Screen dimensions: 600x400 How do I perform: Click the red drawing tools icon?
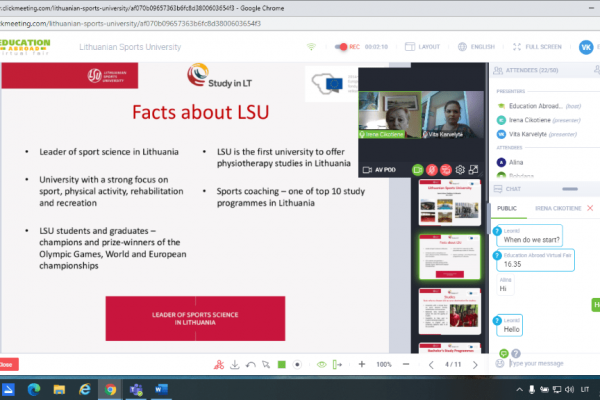pyautogui.click(x=219, y=365)
